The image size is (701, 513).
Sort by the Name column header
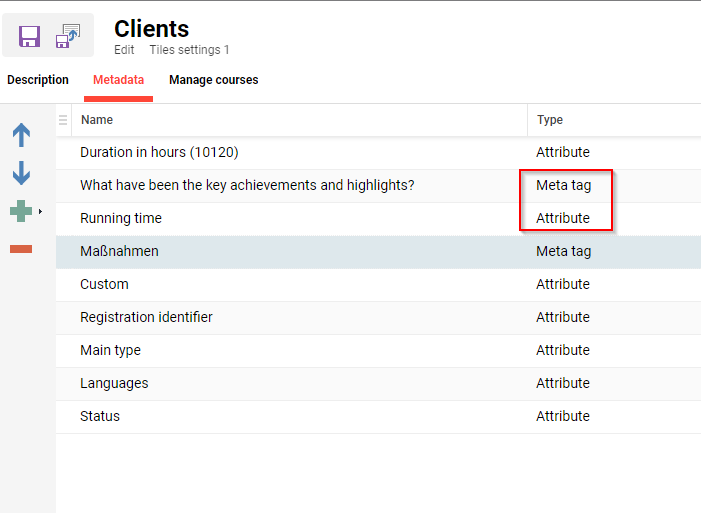coord(97,120)
